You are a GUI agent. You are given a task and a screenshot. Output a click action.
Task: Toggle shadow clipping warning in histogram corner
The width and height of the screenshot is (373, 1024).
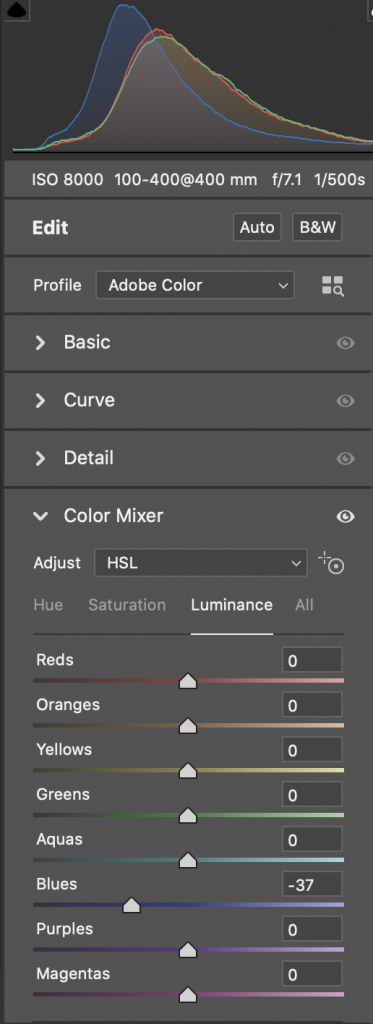(14, 9)
